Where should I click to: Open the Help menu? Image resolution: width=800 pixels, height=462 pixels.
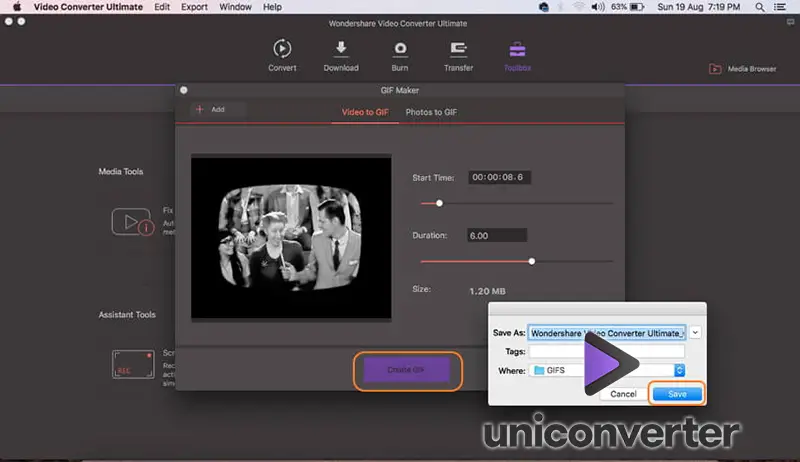(x=272, y=7)
